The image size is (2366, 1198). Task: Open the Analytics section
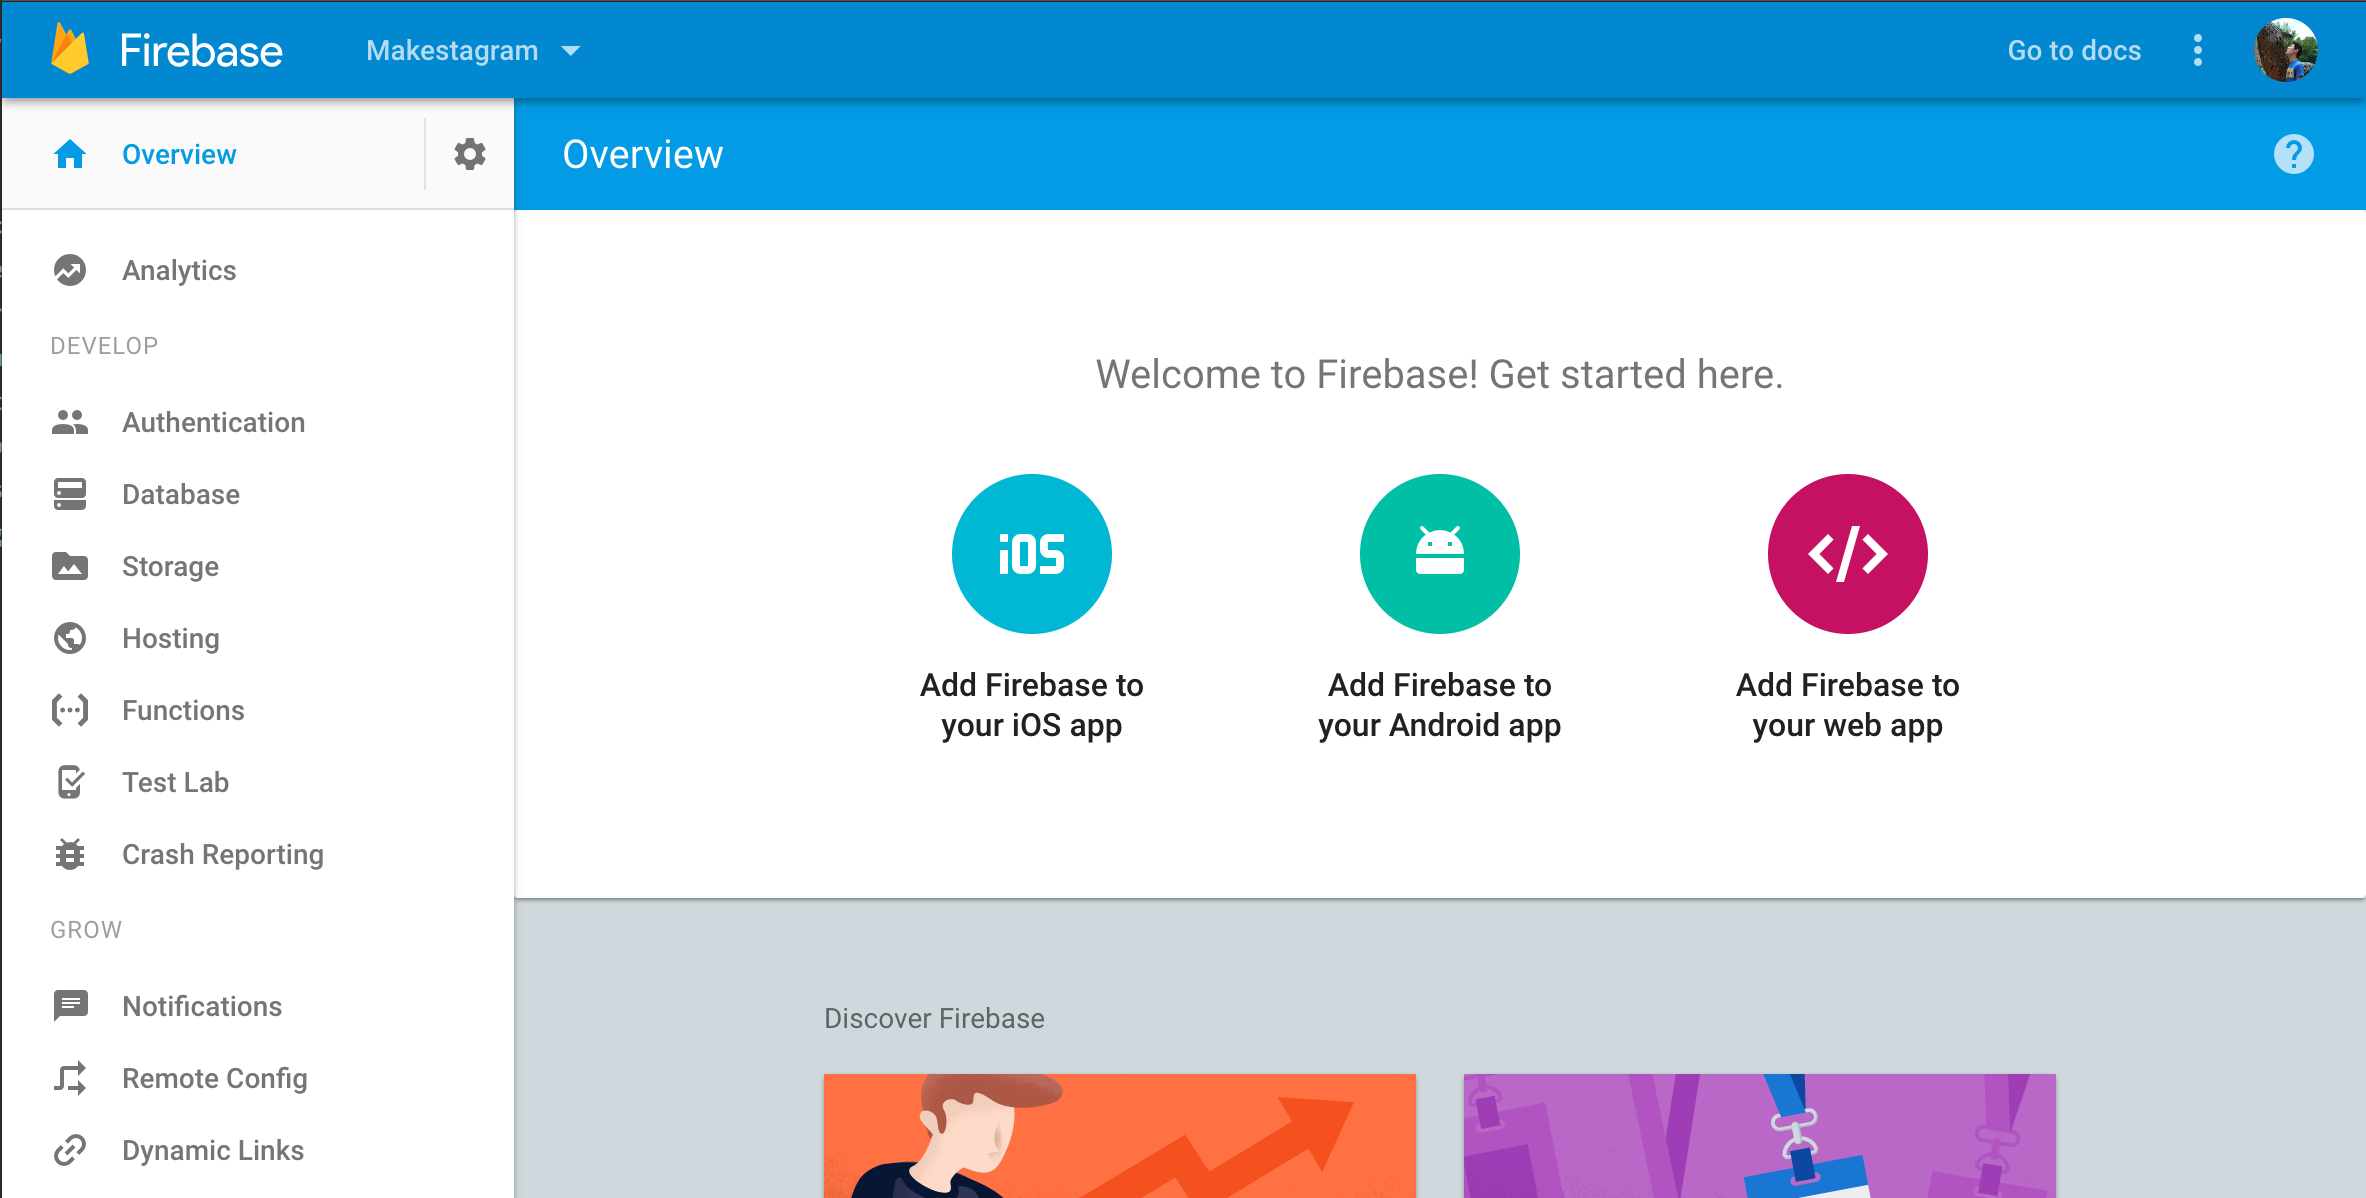pos(179,270)
